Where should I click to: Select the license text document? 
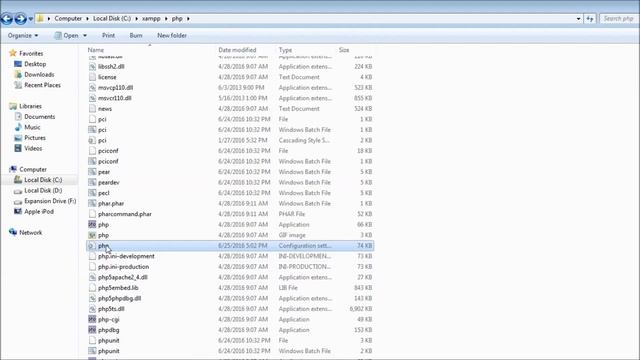(x=107, y=77)
